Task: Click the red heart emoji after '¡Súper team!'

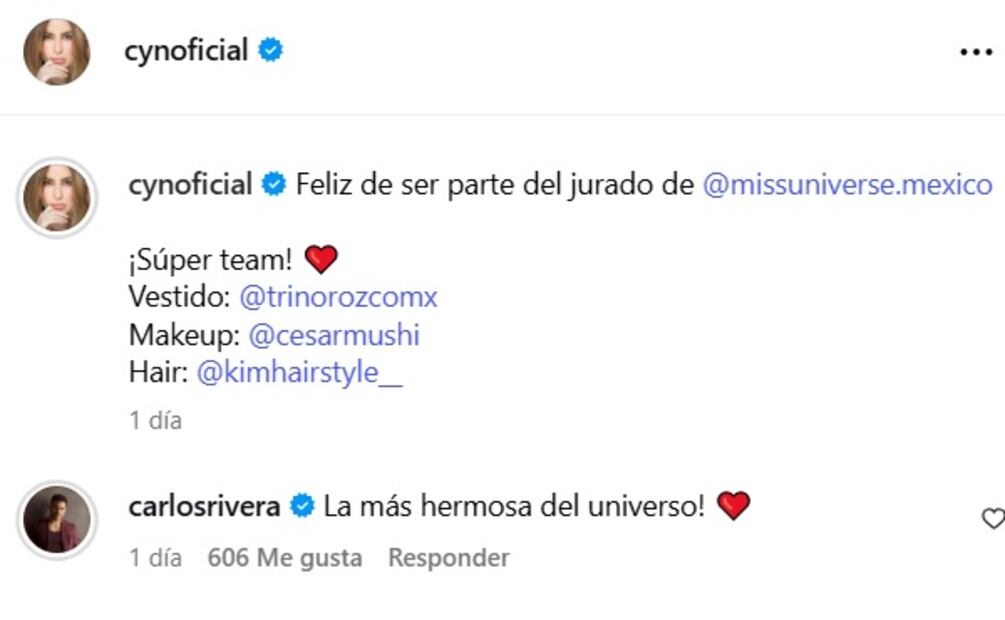Action: pos(321,260)
